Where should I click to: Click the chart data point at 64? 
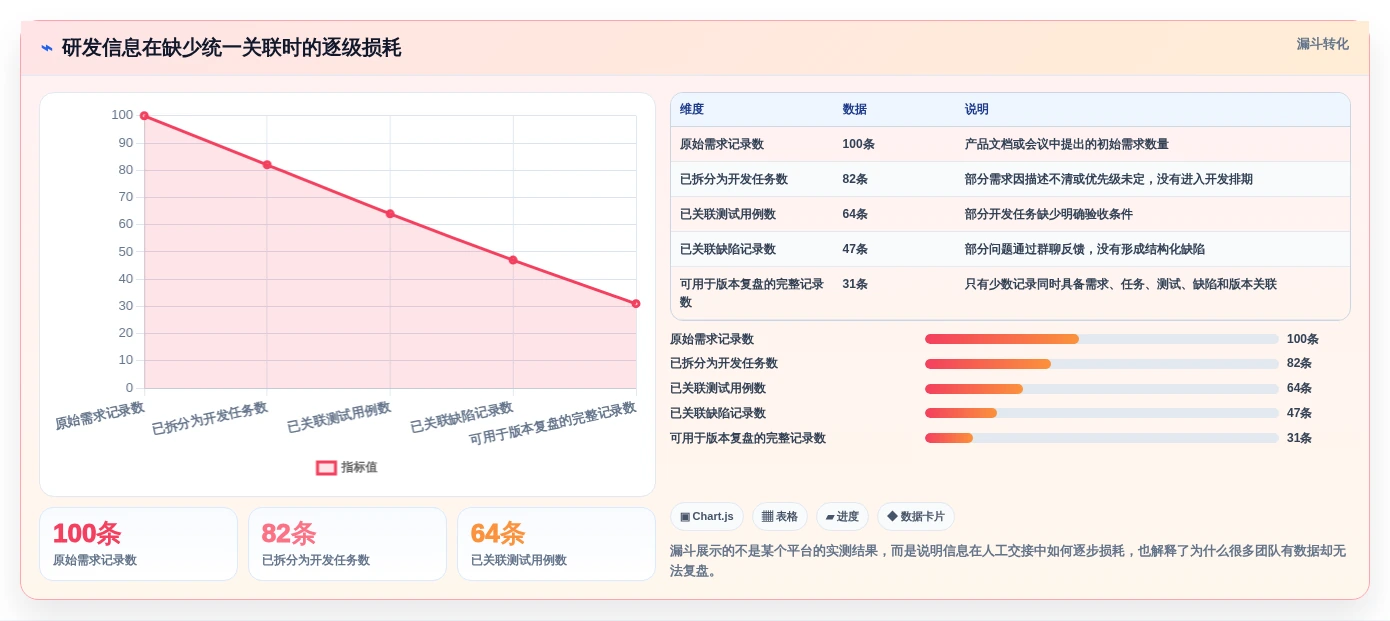pos(390,214)
